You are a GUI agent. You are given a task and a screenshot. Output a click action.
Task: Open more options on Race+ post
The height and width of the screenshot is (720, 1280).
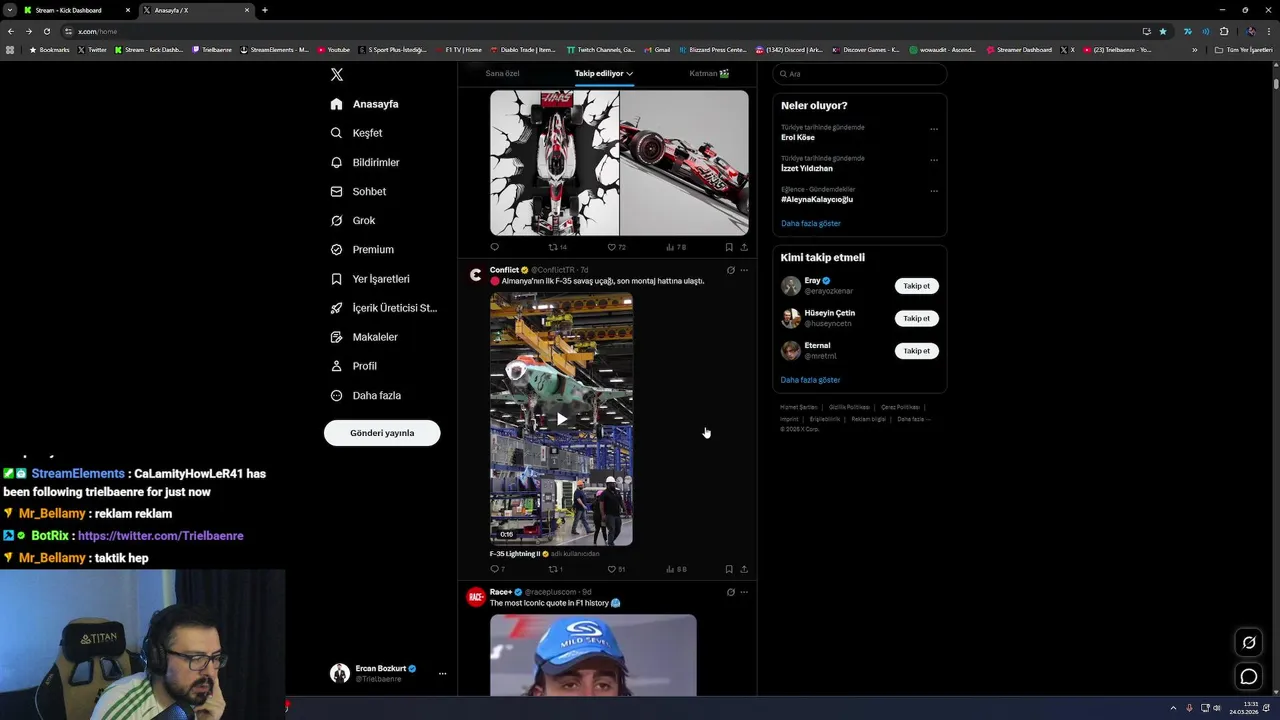[x=744, y=592]
